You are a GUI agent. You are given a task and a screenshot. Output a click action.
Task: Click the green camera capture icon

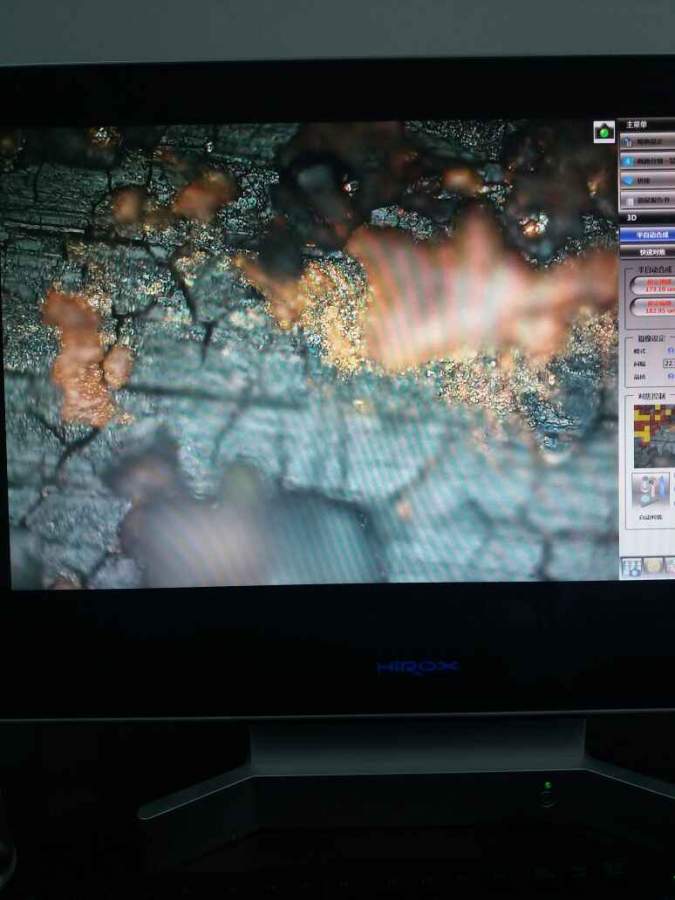(x=604, y=132)
